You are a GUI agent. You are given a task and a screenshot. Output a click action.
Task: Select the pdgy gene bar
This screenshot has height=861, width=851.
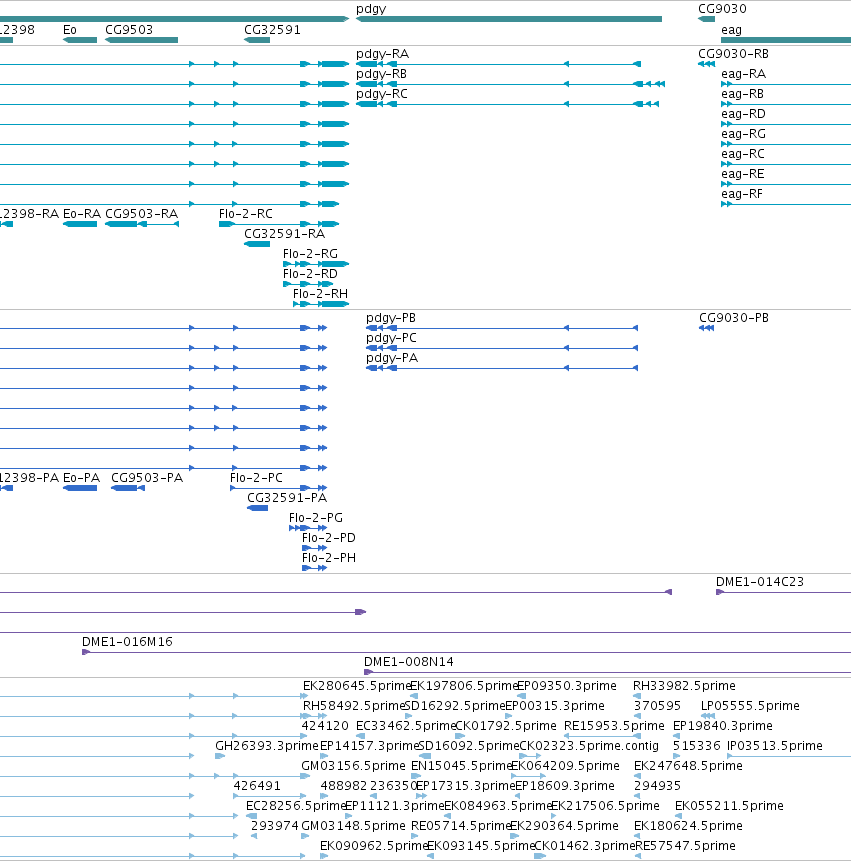[x=509, y=19]
